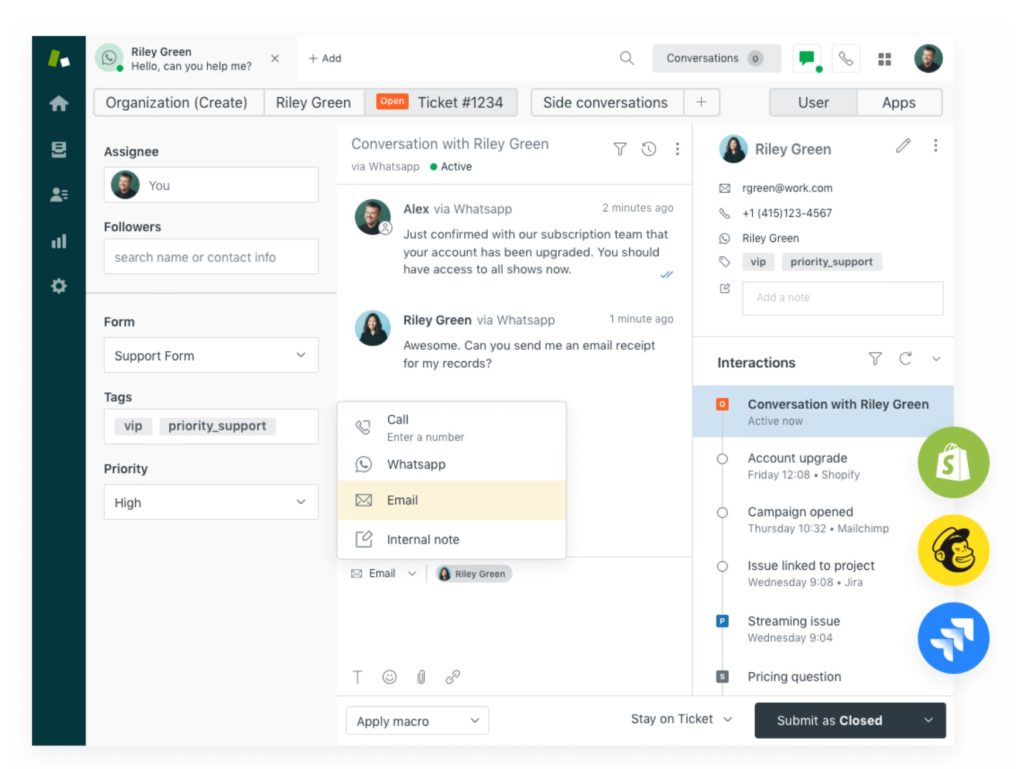Open the conversation filter icon

(620, 148)
